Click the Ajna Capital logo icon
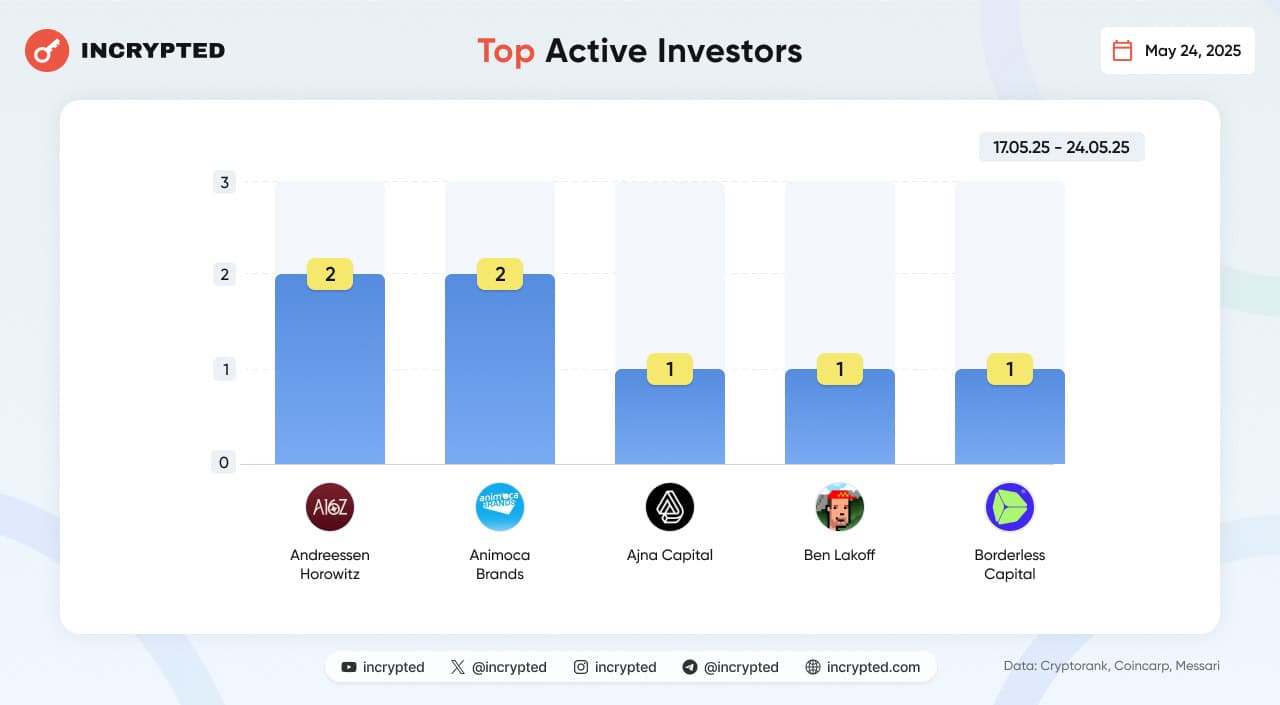 pyautogui.click(x=670, y=507)
